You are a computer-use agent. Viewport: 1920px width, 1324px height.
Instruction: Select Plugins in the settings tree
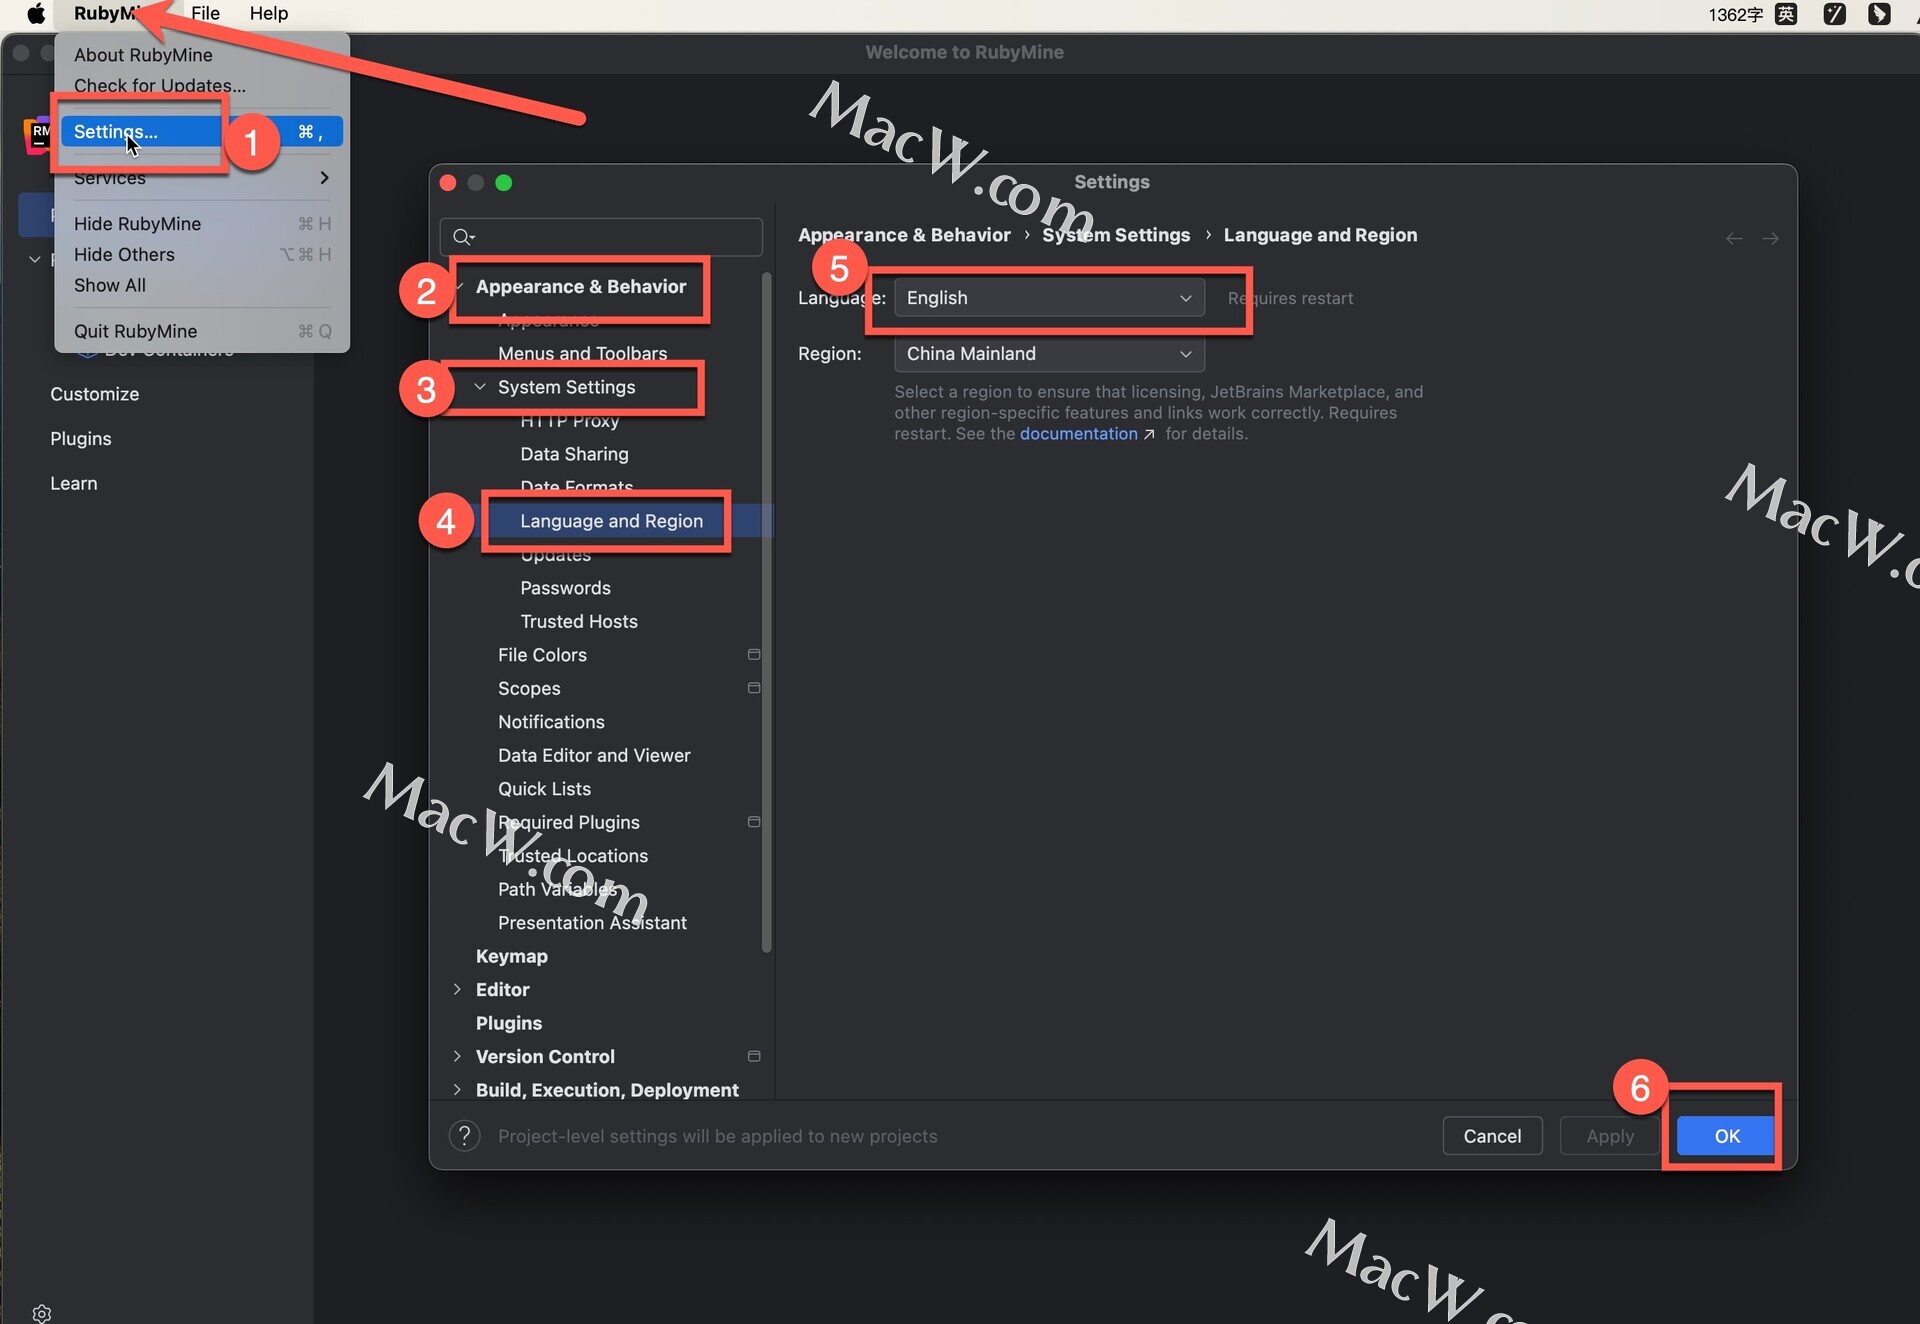(508, 1023)
